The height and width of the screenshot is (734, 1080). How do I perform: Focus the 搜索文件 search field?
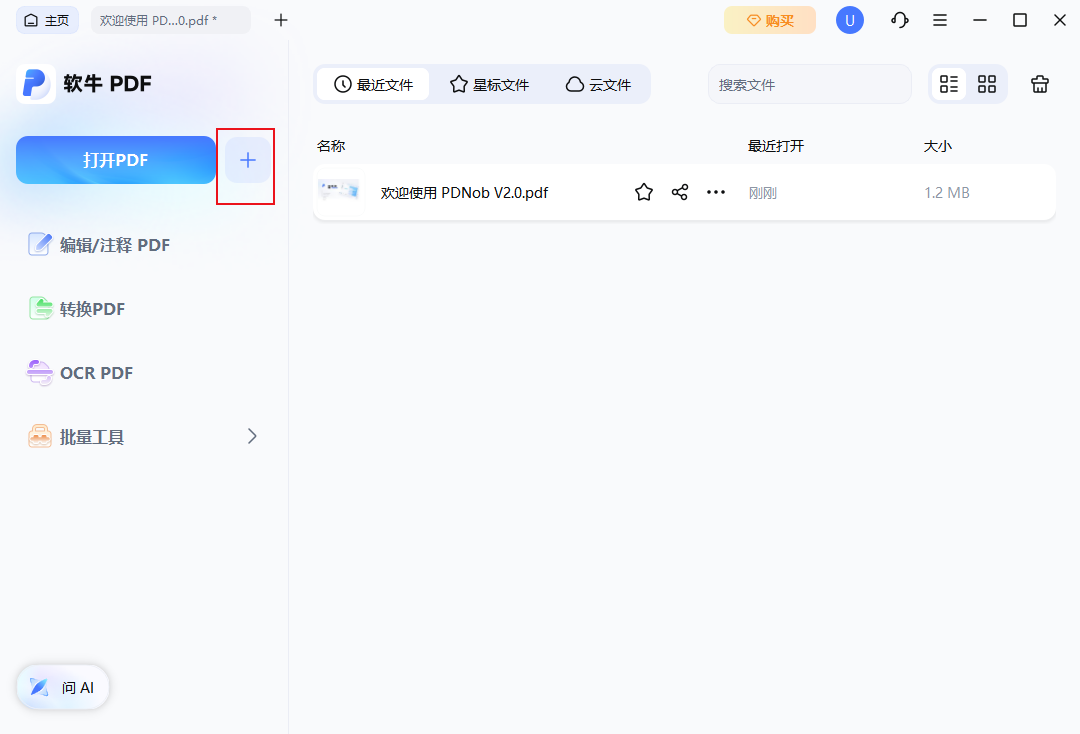click(x=809, y=84)
